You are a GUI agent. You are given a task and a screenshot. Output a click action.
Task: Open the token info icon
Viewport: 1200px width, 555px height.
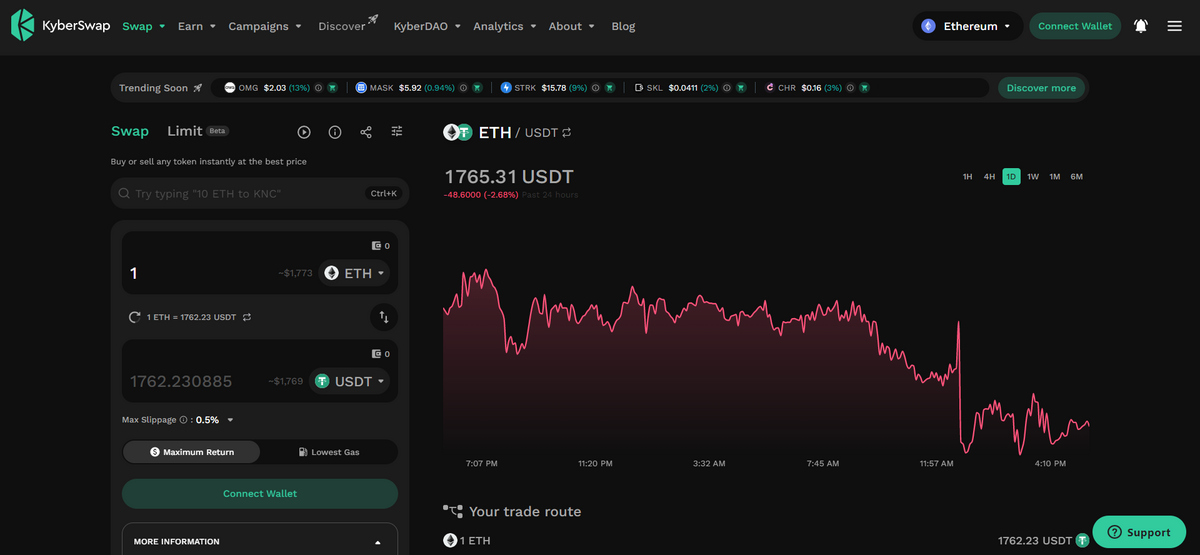[335, 132]
